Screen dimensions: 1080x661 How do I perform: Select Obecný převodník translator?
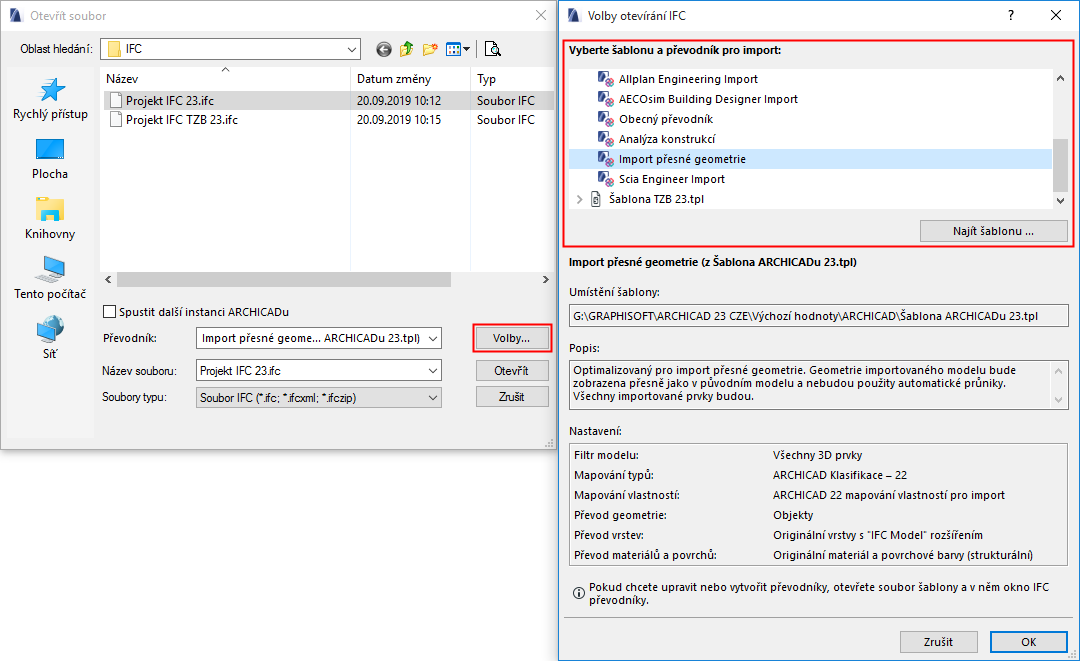click(665, 119)
